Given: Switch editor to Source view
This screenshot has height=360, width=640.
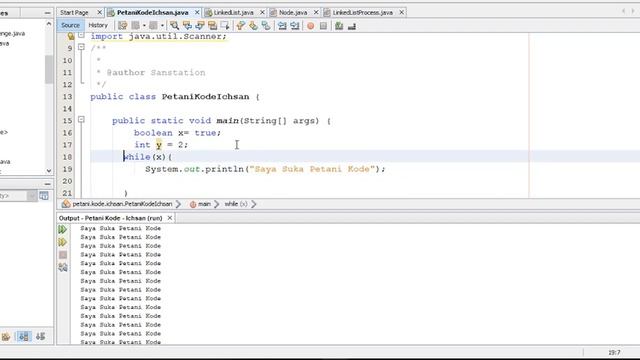Looking at the screenshot, I should click(x=70, y=25).
